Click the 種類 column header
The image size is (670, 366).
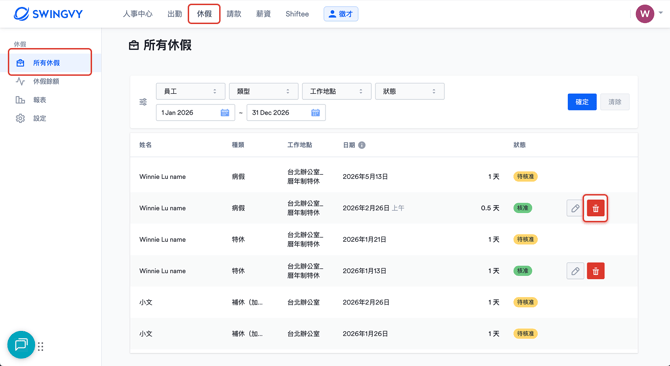click(x=238, y=145)
